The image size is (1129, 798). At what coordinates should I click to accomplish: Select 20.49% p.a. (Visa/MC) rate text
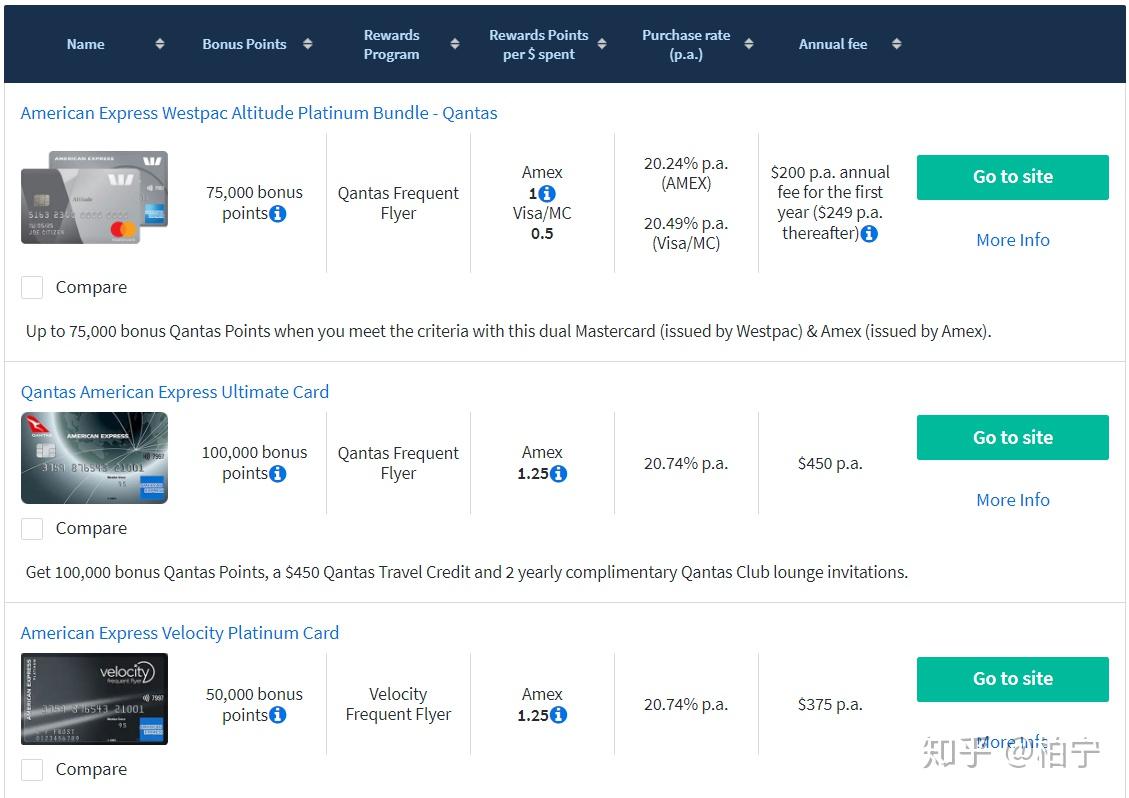point(685,233)
